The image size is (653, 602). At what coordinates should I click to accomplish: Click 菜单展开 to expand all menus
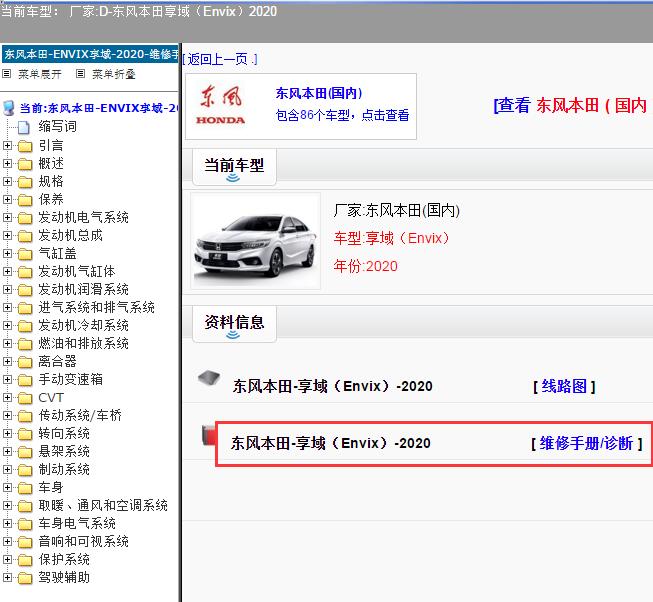[x=40, y=74]
